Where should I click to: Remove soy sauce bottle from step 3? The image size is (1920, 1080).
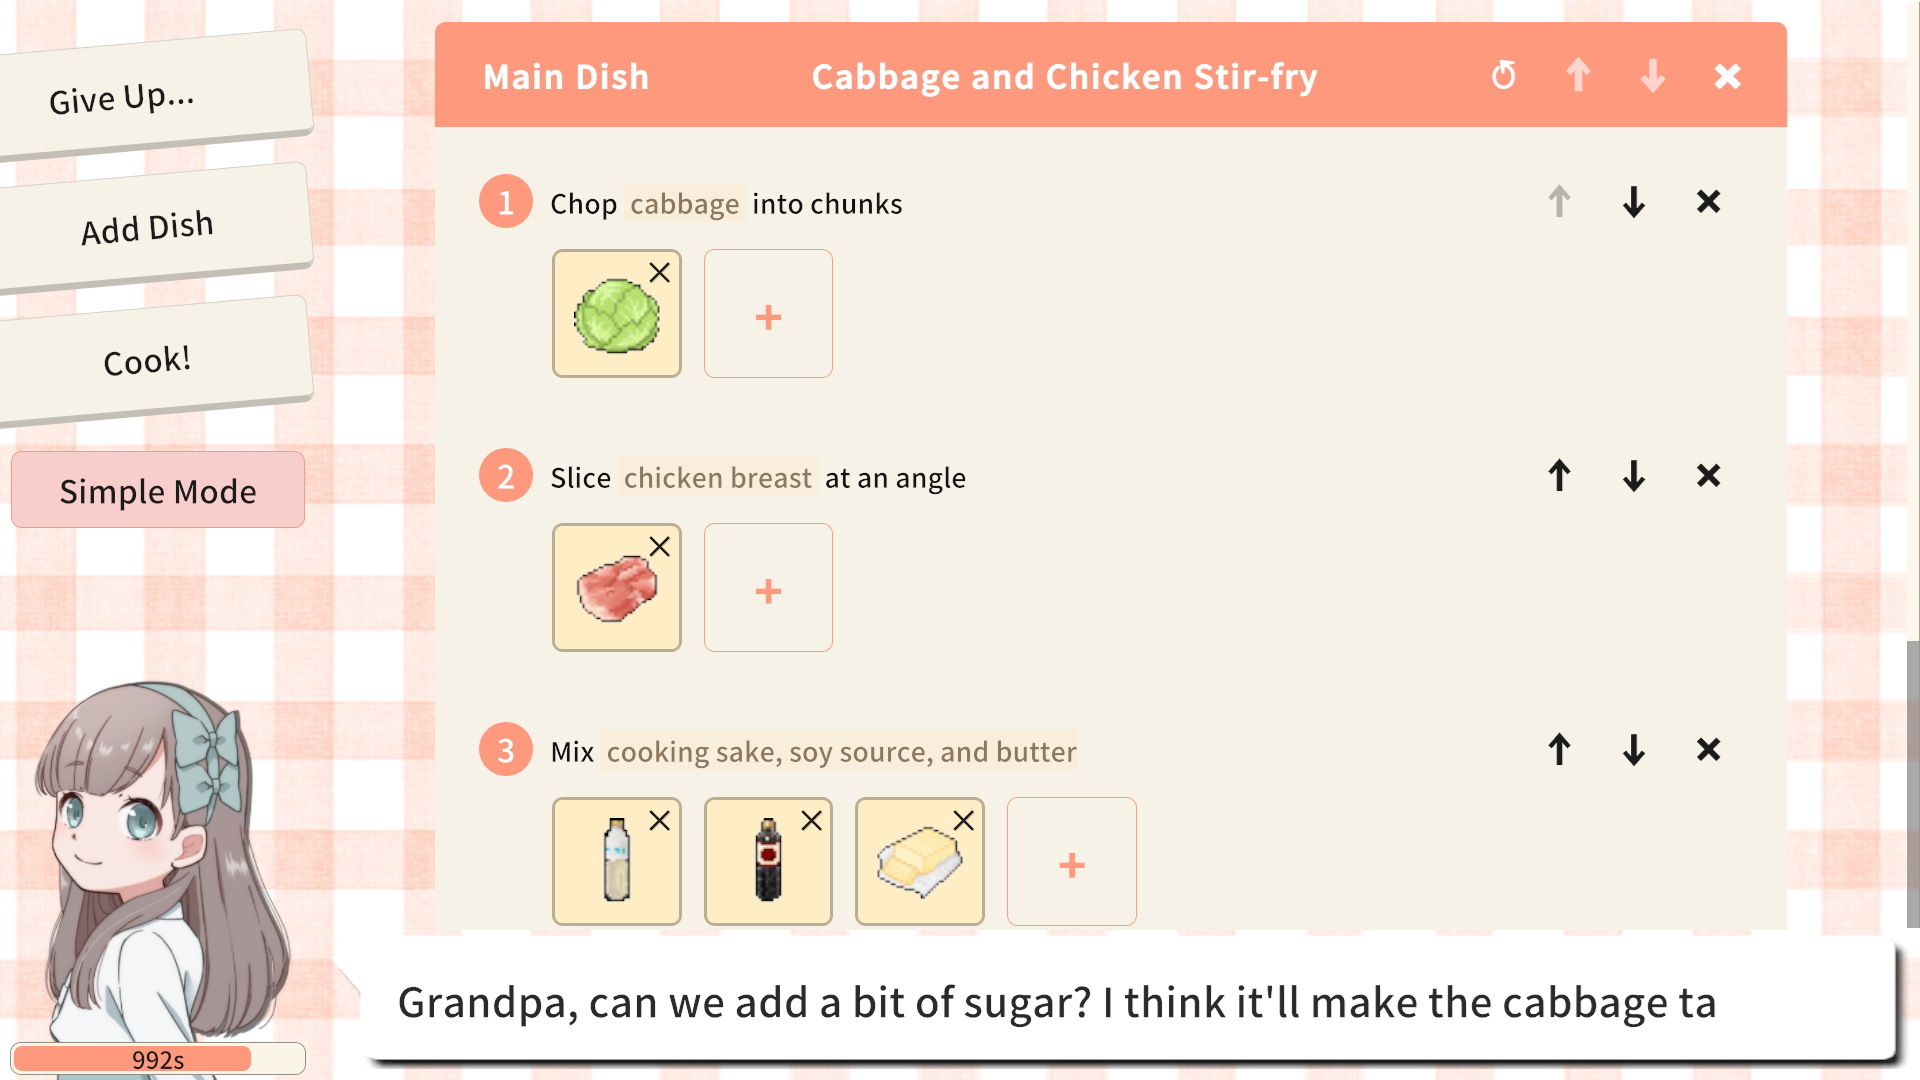(x=811, y=821)
